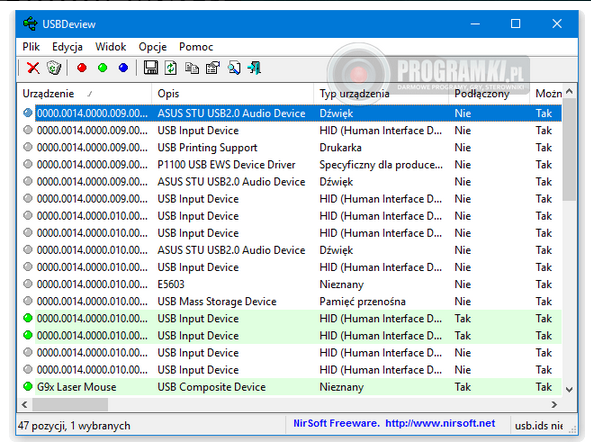Select the G9x Laser Mouse device name
591x447 pixels.
point(77,387)
